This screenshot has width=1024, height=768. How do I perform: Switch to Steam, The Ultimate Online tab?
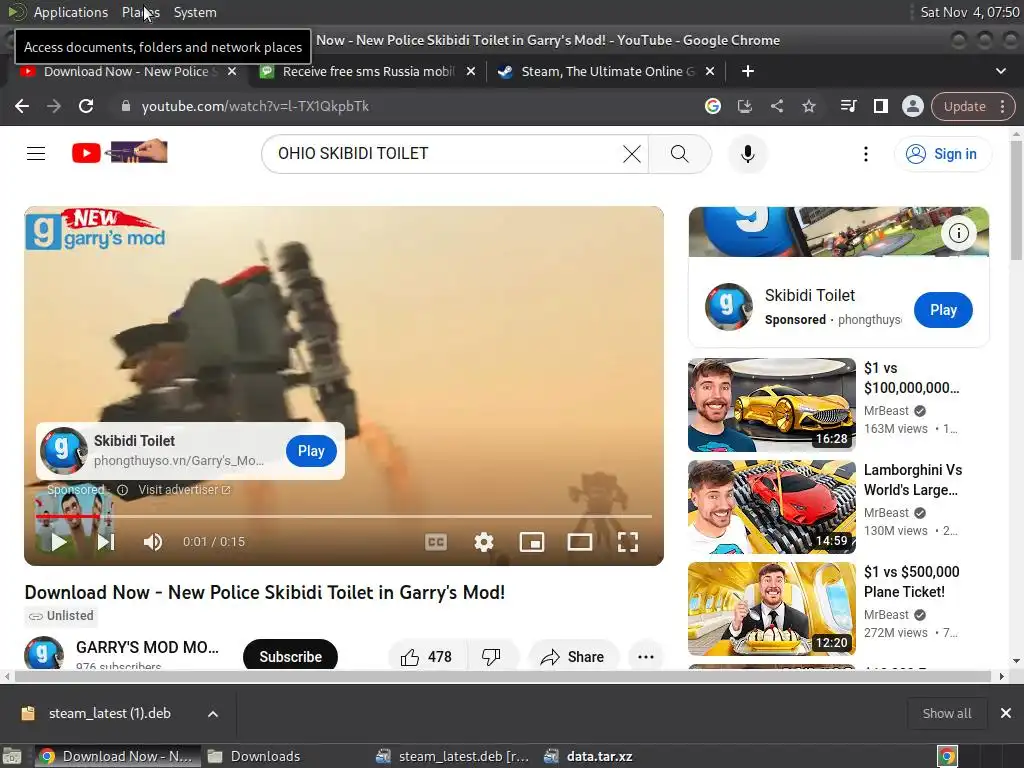607,71
